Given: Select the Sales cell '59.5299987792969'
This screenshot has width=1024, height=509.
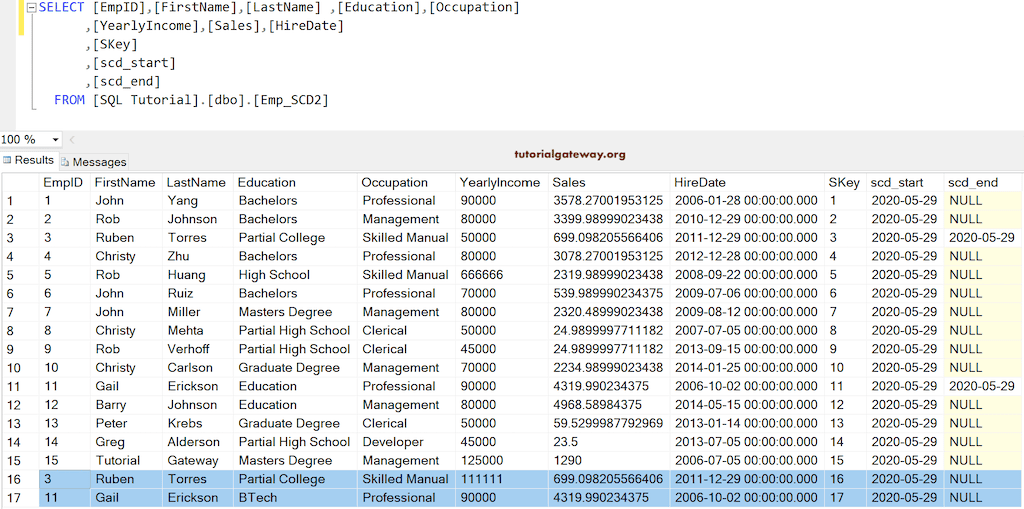Looking at the screenshot, I should (x=607, y=423).
